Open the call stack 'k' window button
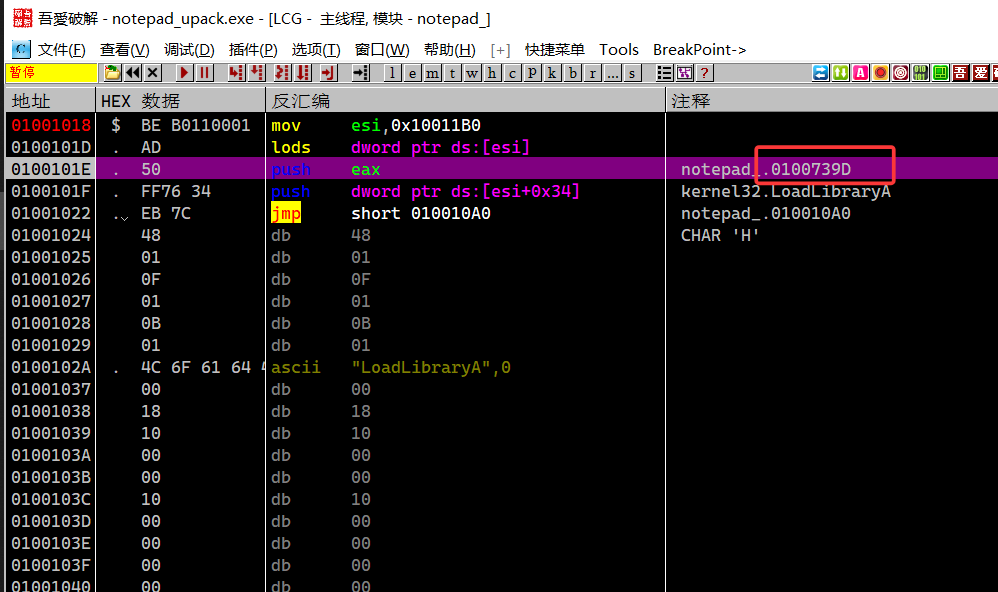The height and width of the screenshot is (592, 998). tap(552, 73)
